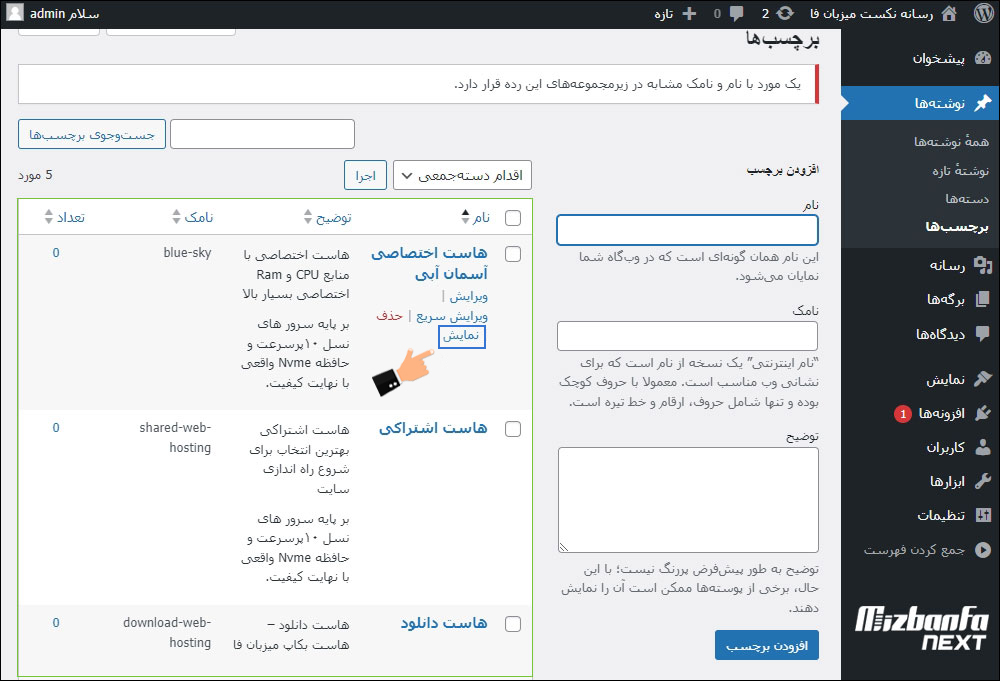The image size is (1000, 681).
Task: Click the WordPress logo icon
Action: click(x=983, y=13)
